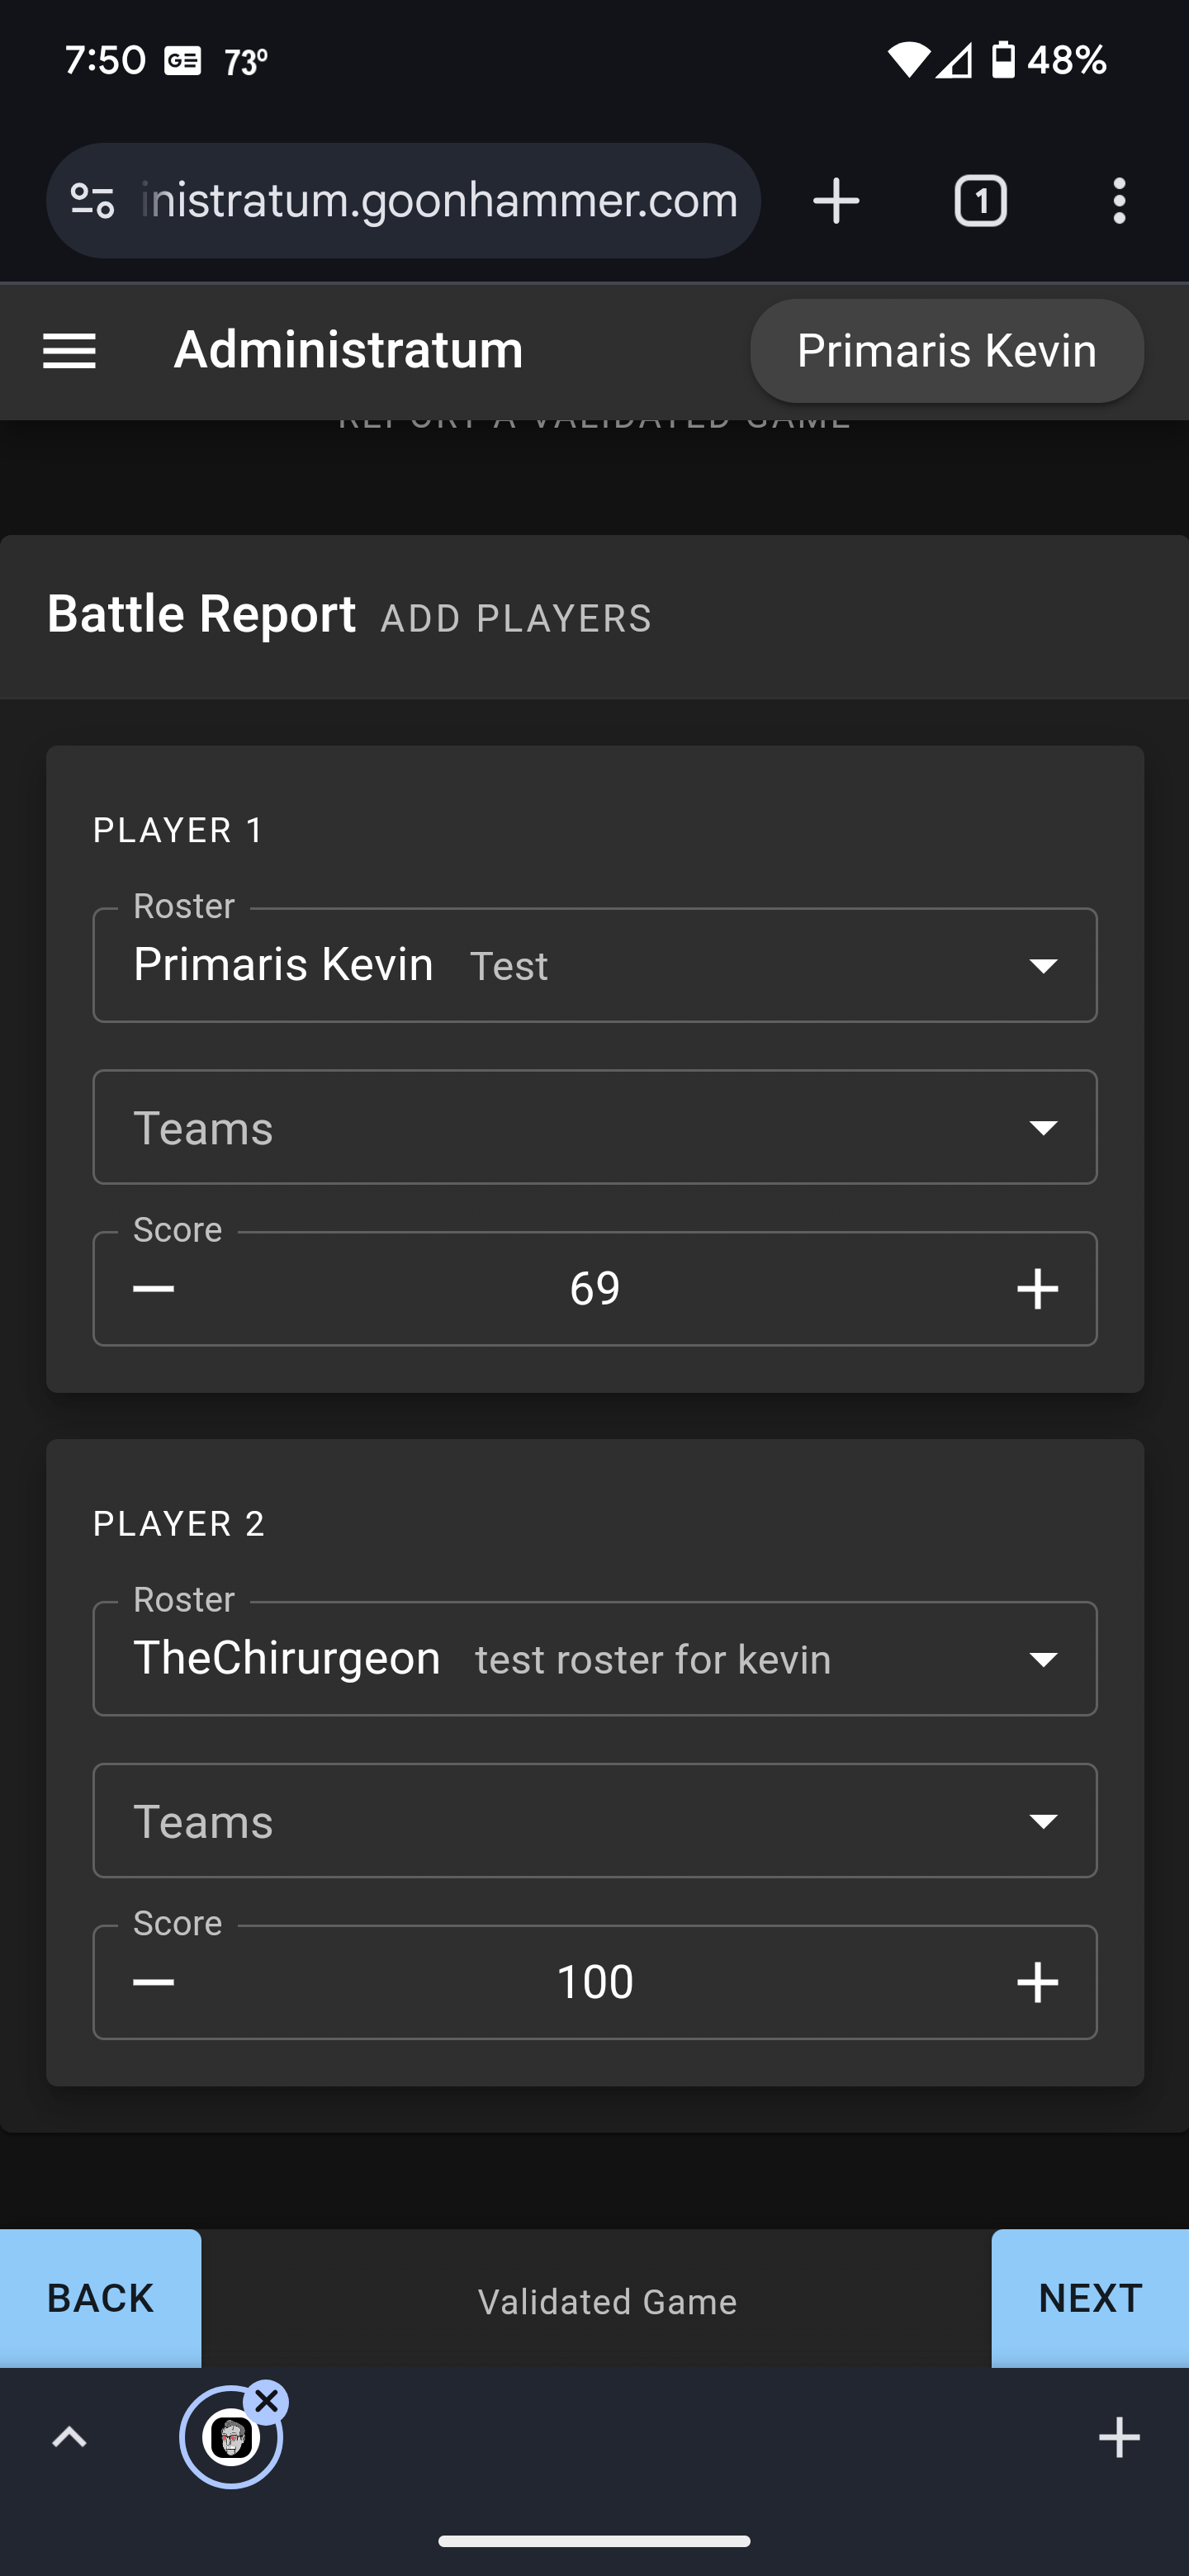Close the floating avatar bubble
This screenshot has width=1189, height=2576.
267,2401
